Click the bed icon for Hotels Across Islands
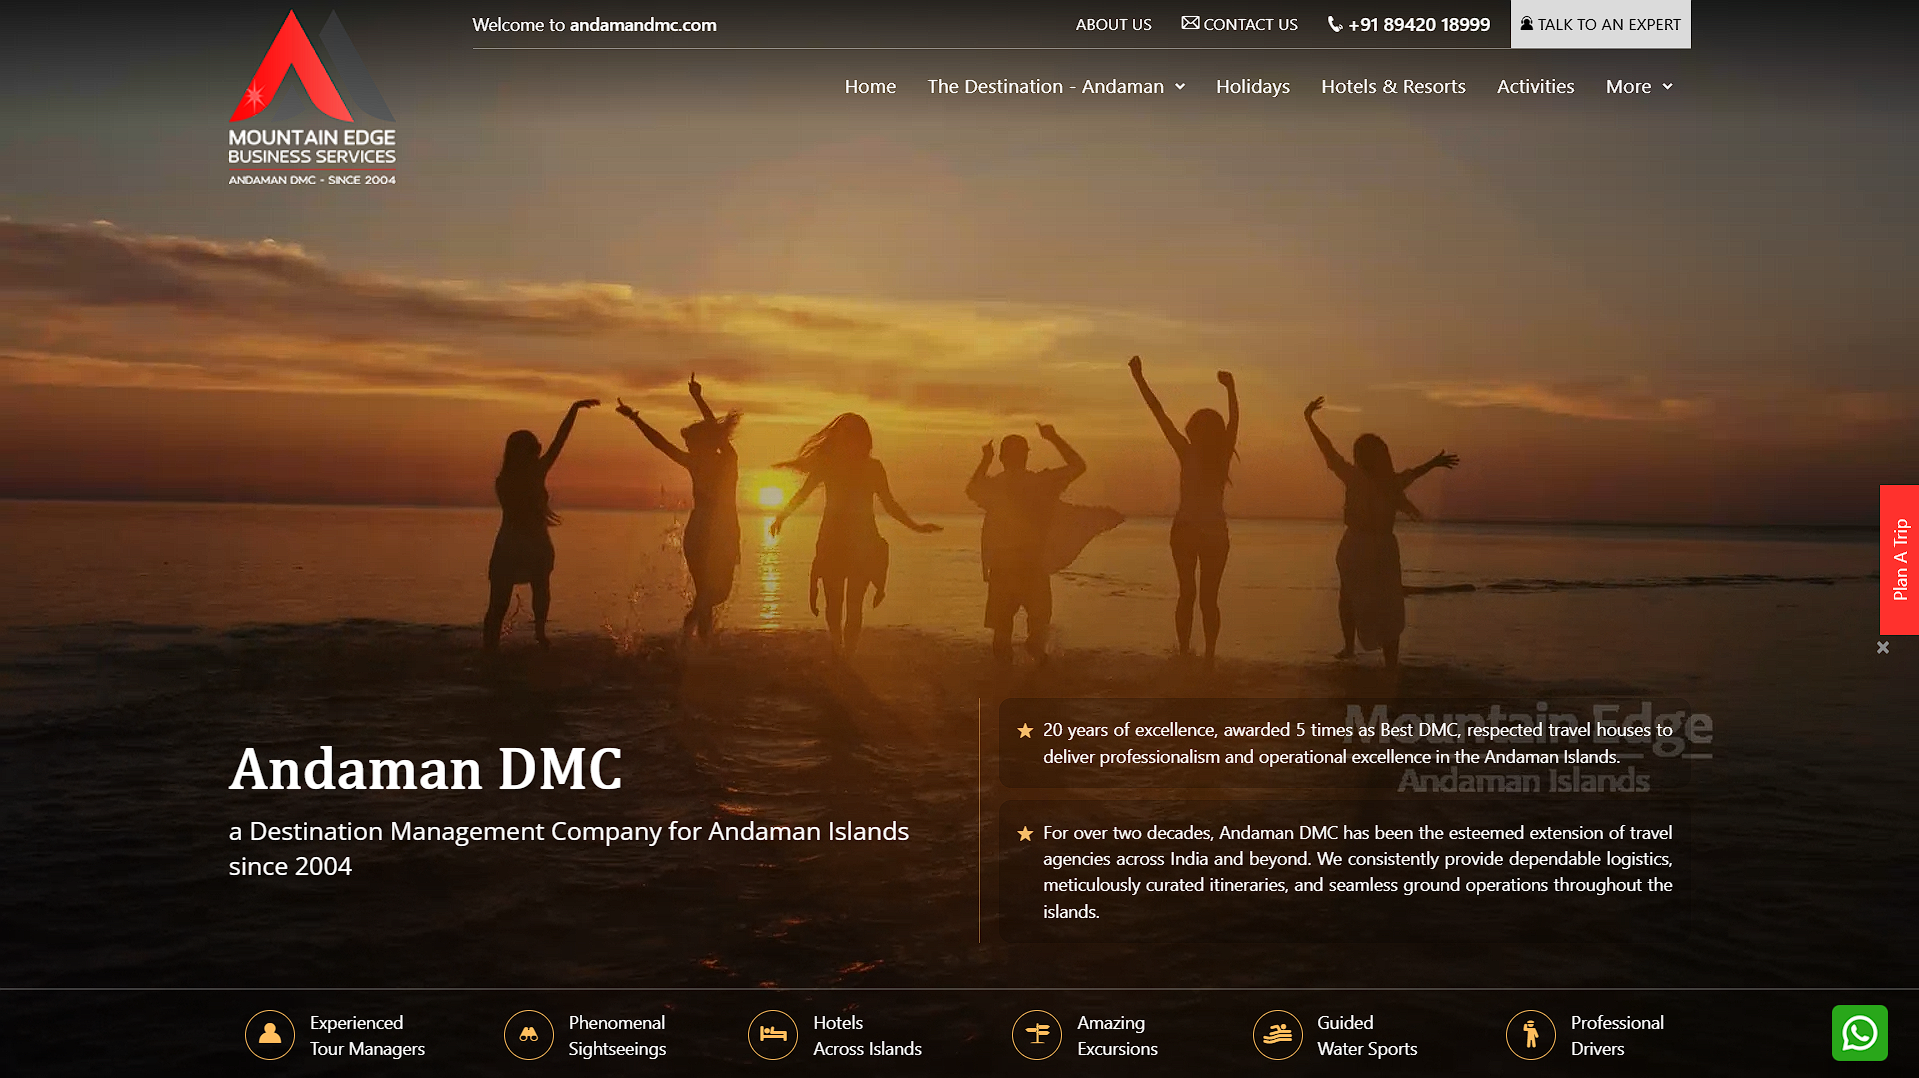Viewport: 1919px width, 1078px height. (772, 1035)
